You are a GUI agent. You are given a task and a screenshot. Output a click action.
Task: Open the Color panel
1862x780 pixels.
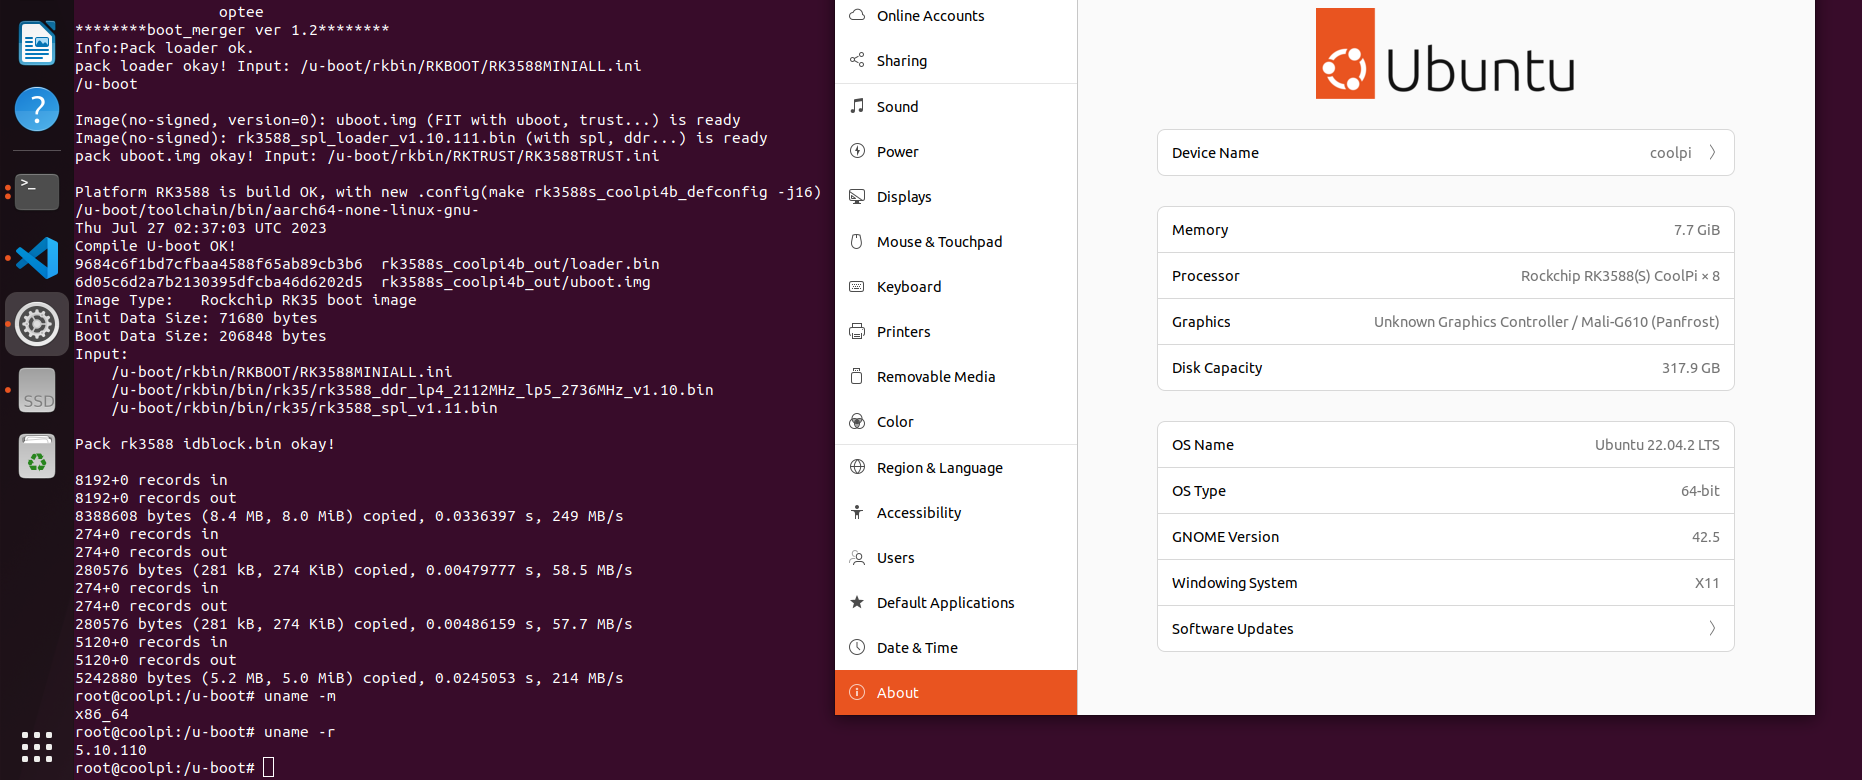coord(956,421)
